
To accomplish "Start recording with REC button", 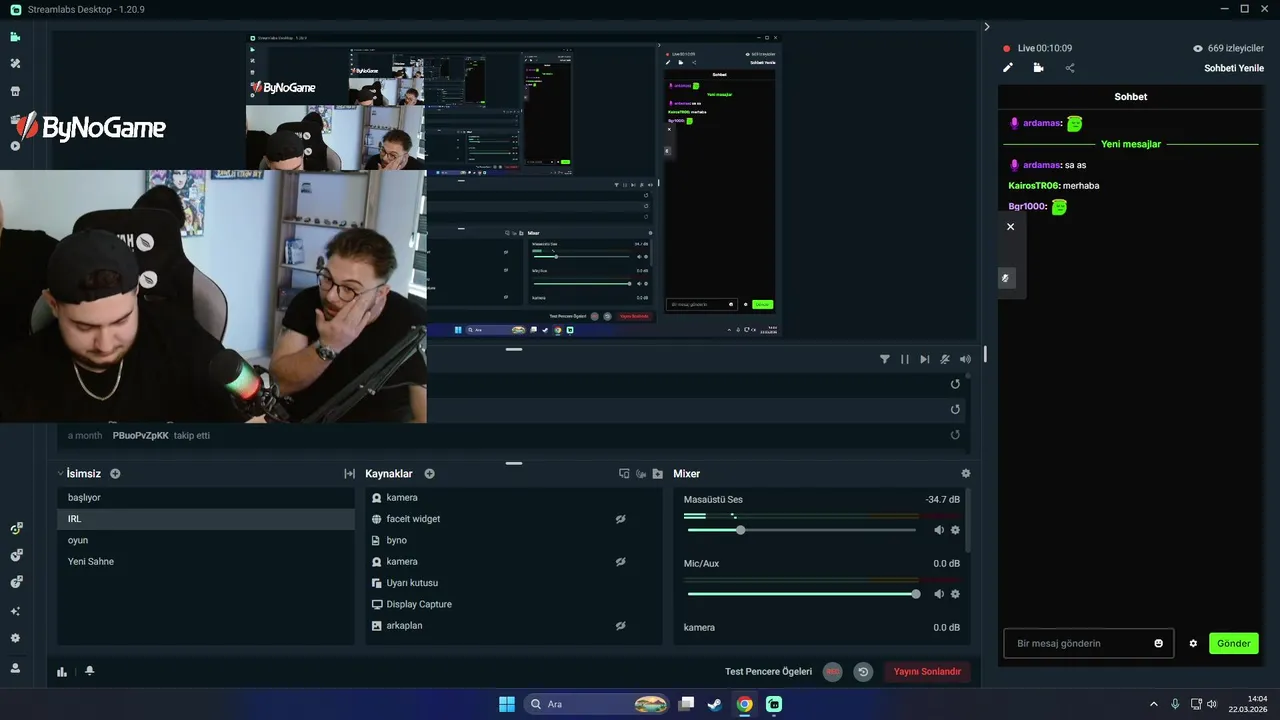I will 833,672.
